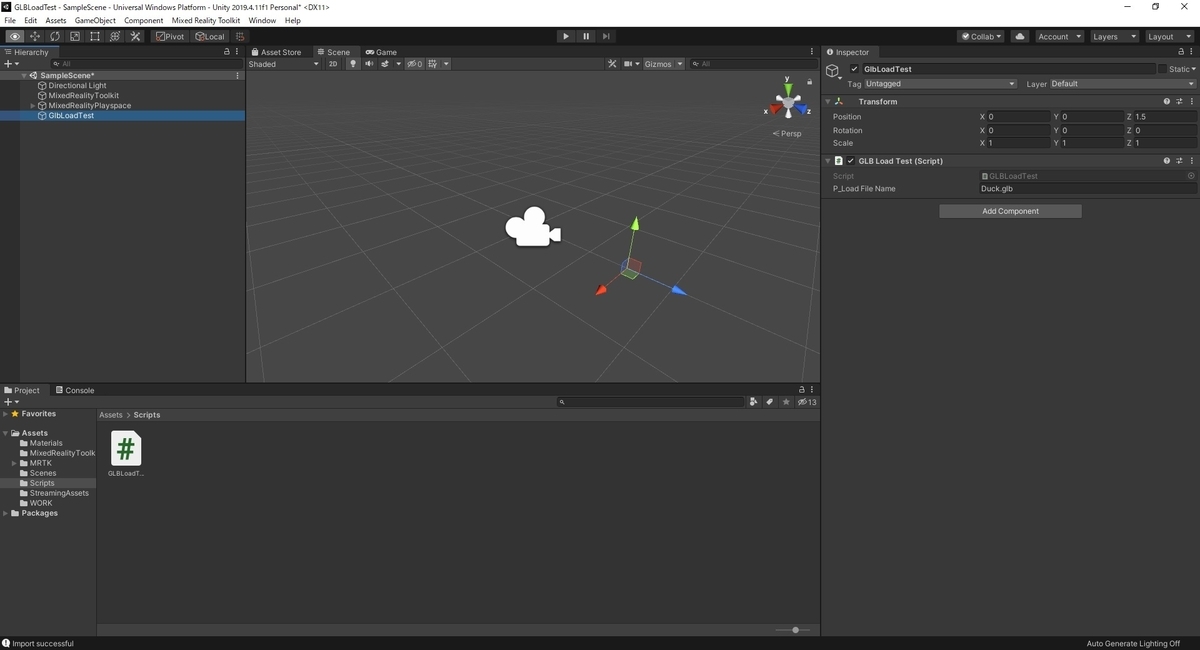Open Transform component help icon
Viewport: 1200px width, 650px height.
coord(1167,101)
